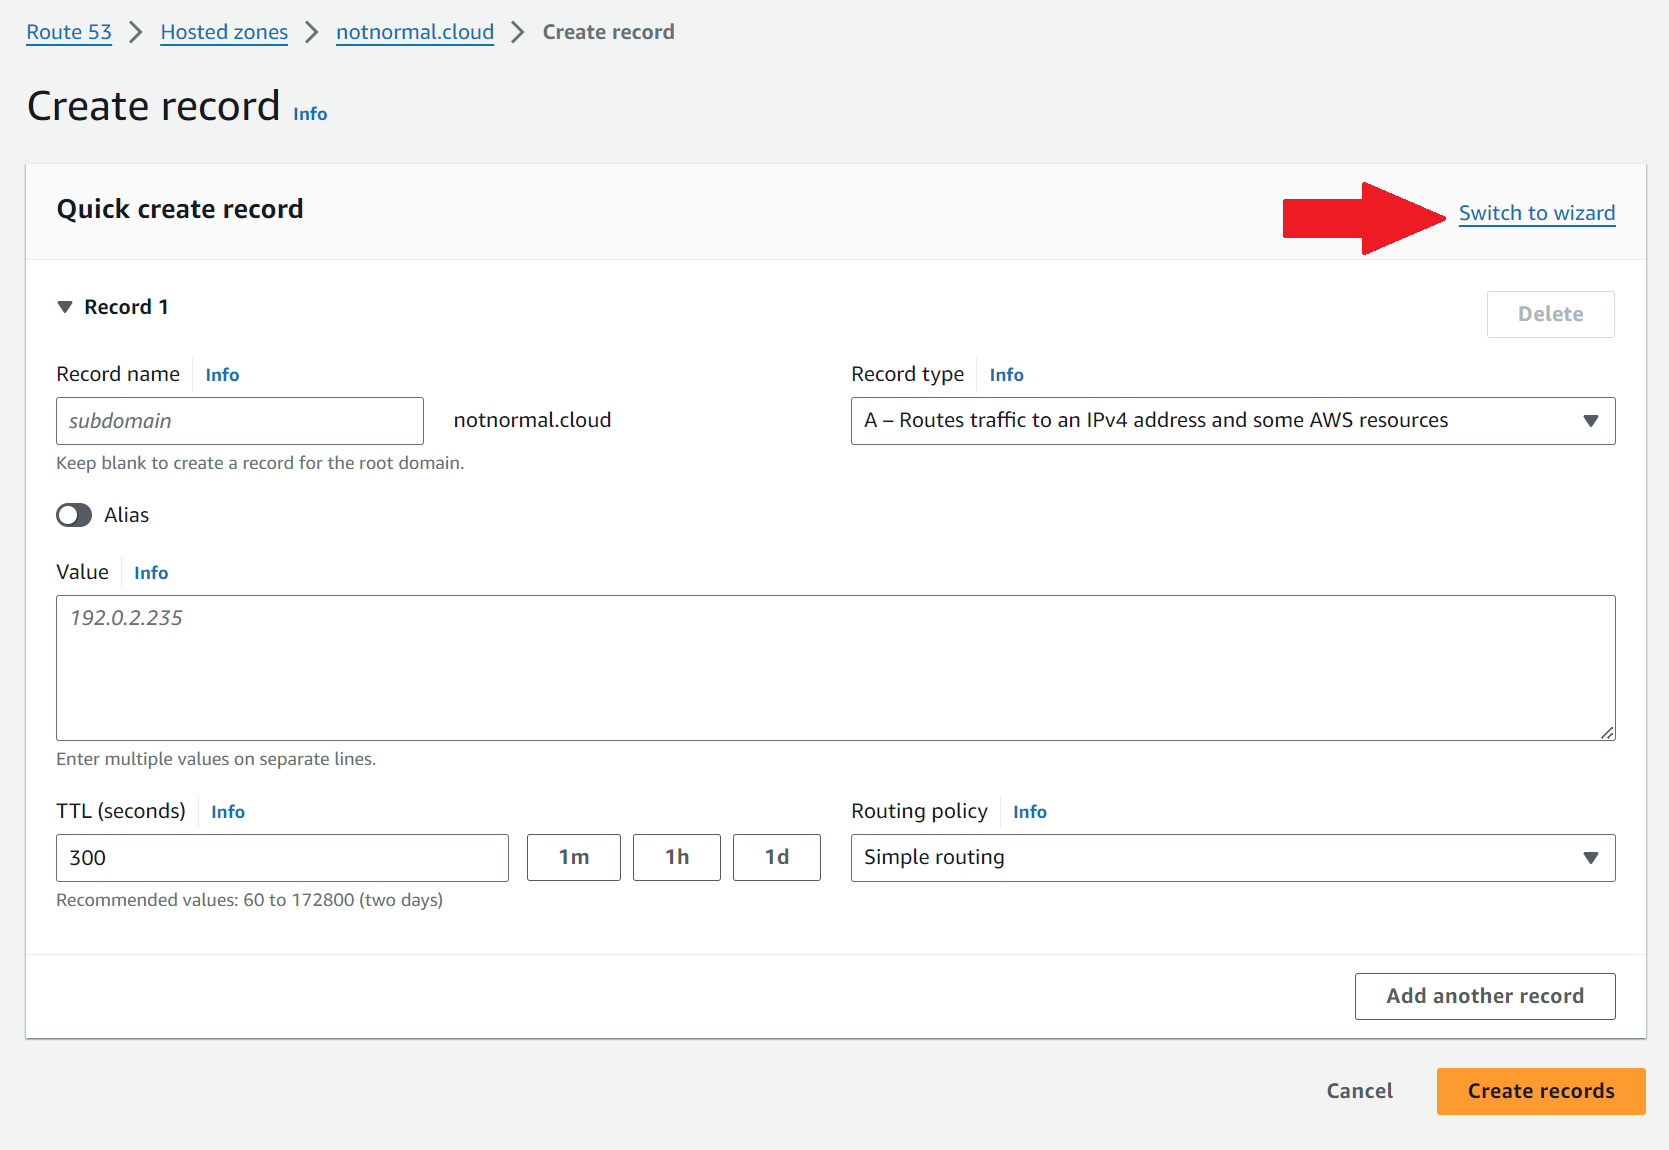Set TTL to 1 day preset
Screen dimensions: 1669x1150
tap(777, 857)
